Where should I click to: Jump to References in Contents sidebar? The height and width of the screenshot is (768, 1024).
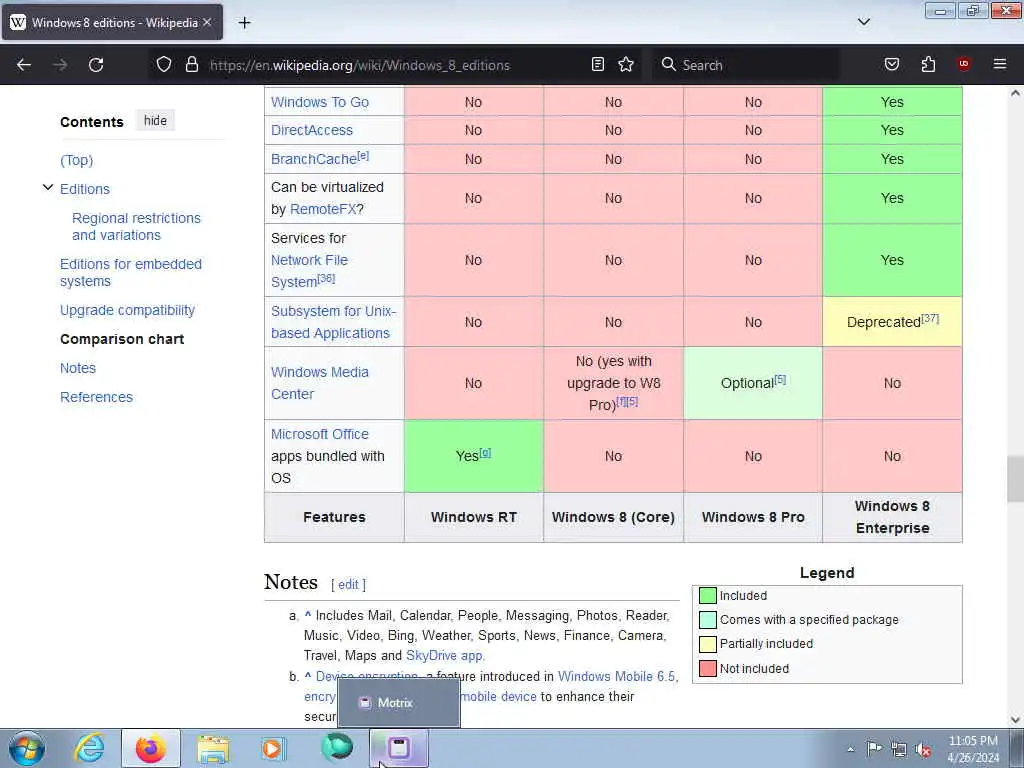97,397
